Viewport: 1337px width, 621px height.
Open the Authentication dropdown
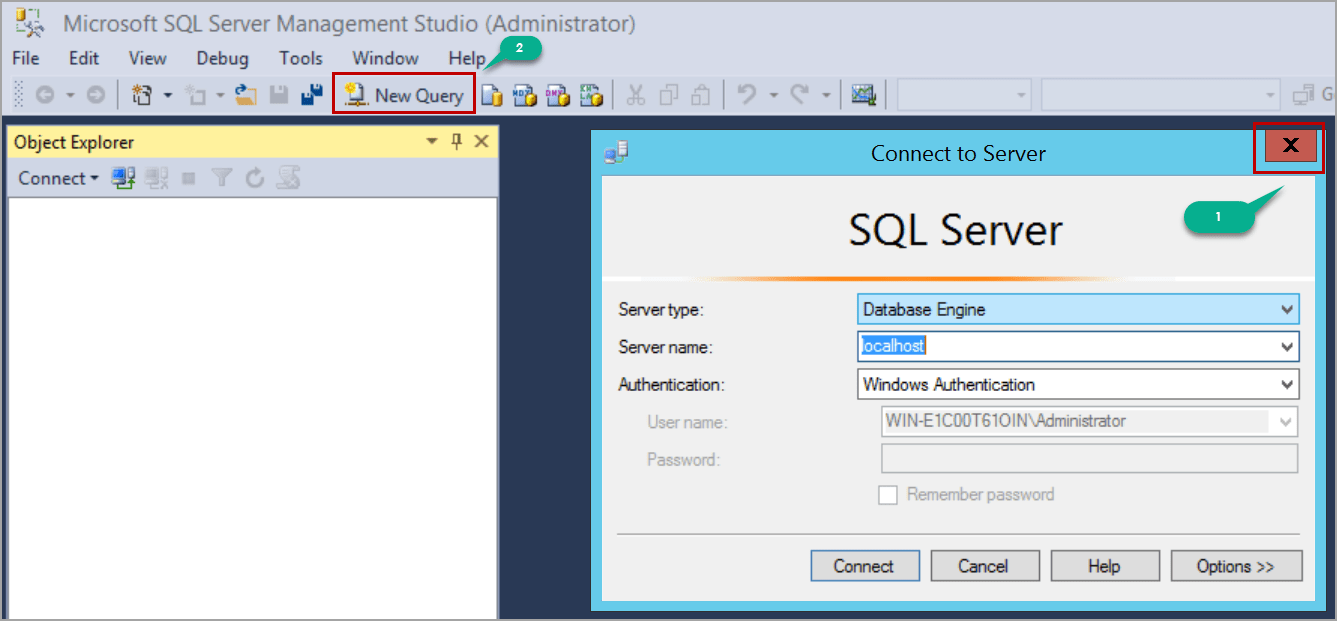[x=1287, y=384]
